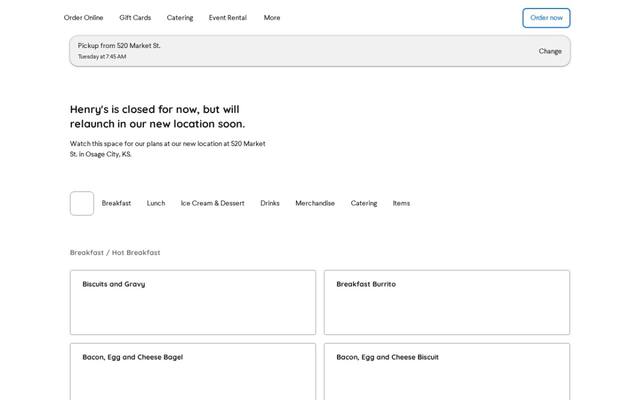The height and width of the screenshot is (400, 640).
Task: Open the Breakfast Burrito item card
Action: click(x=447, y=302)
